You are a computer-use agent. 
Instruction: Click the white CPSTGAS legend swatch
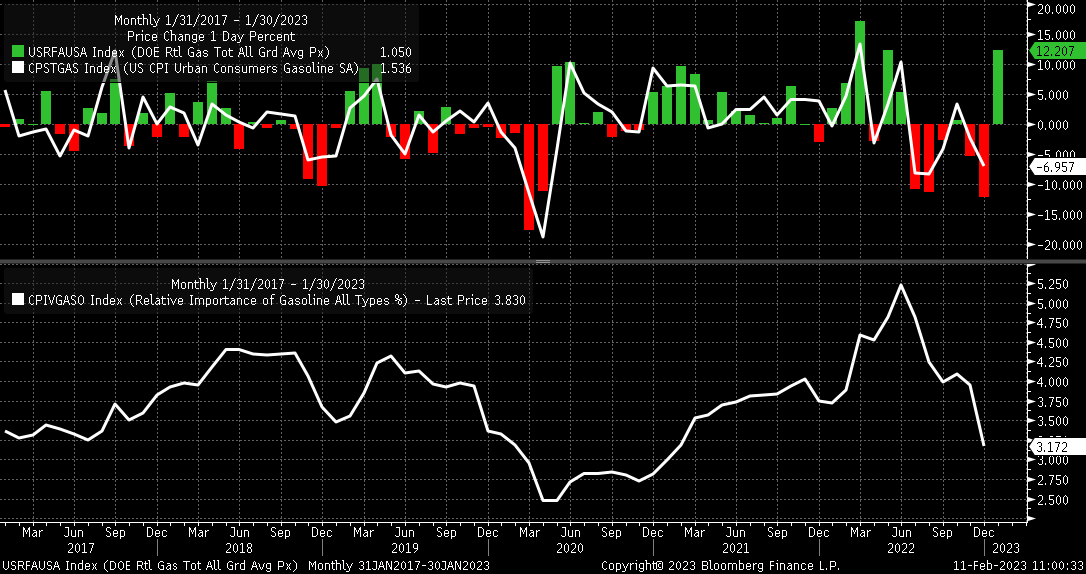pyautogui.click(x=17, y=68)
